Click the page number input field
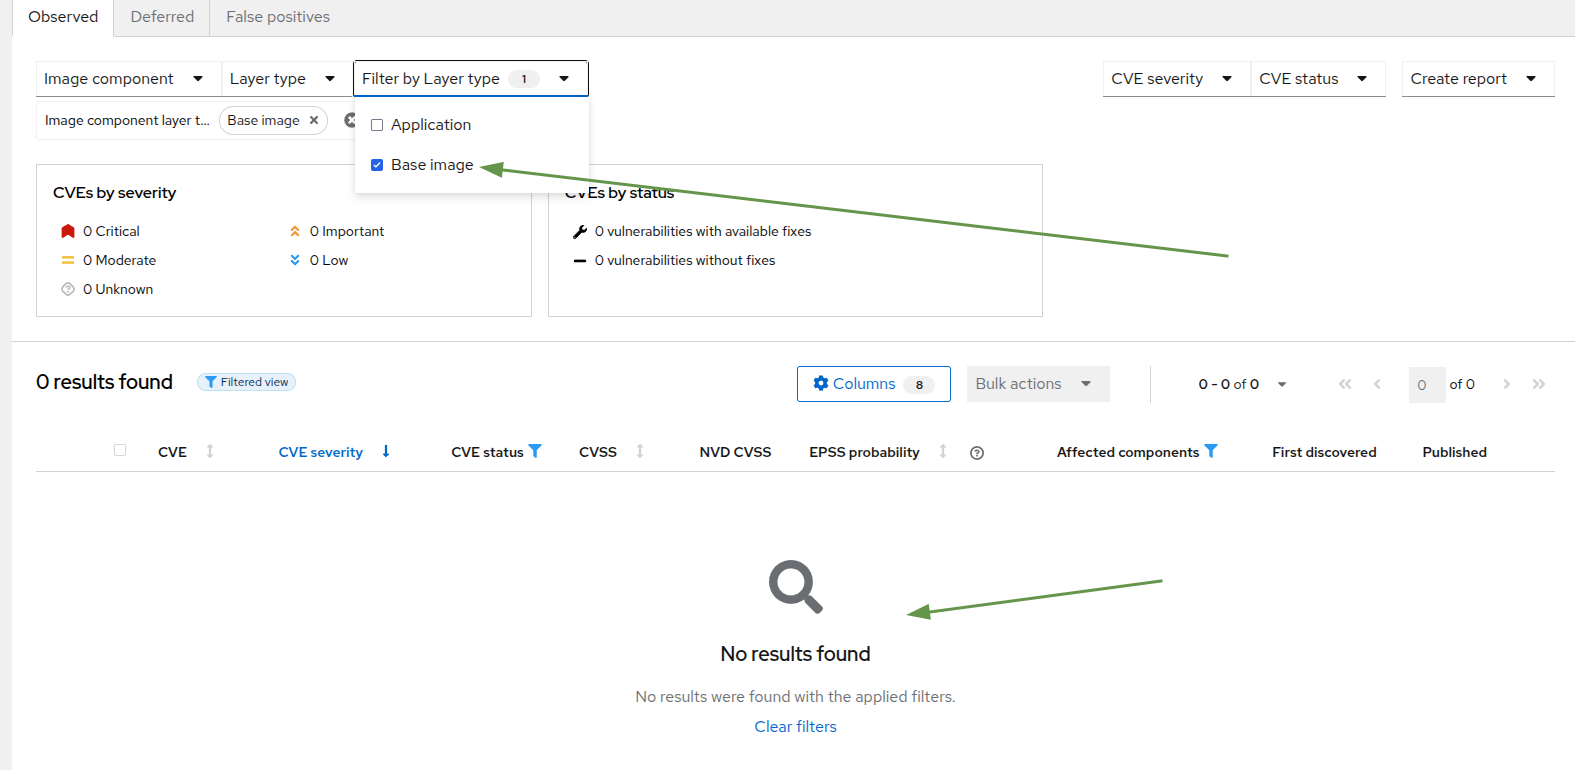Viewport: 1575px width, 770px height. point(1425,385)
